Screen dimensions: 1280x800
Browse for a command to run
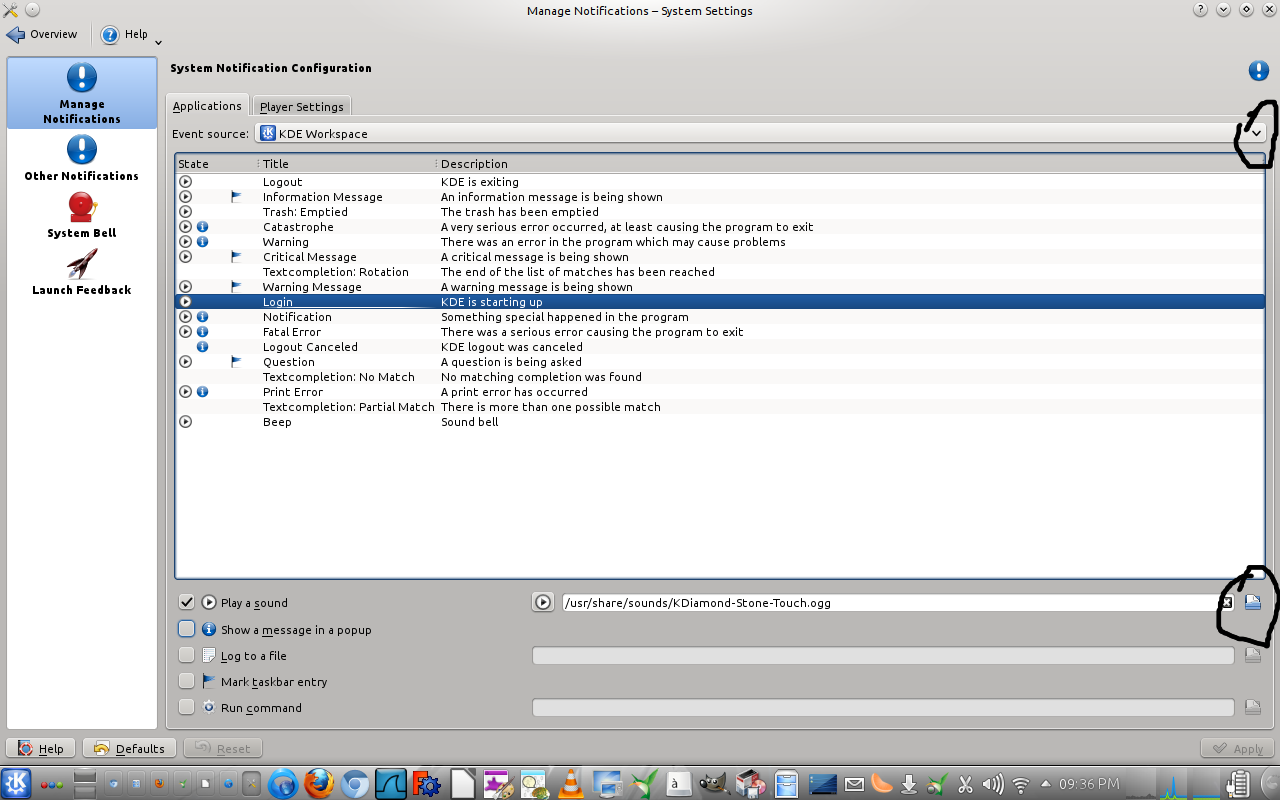tap(1252, 707)
